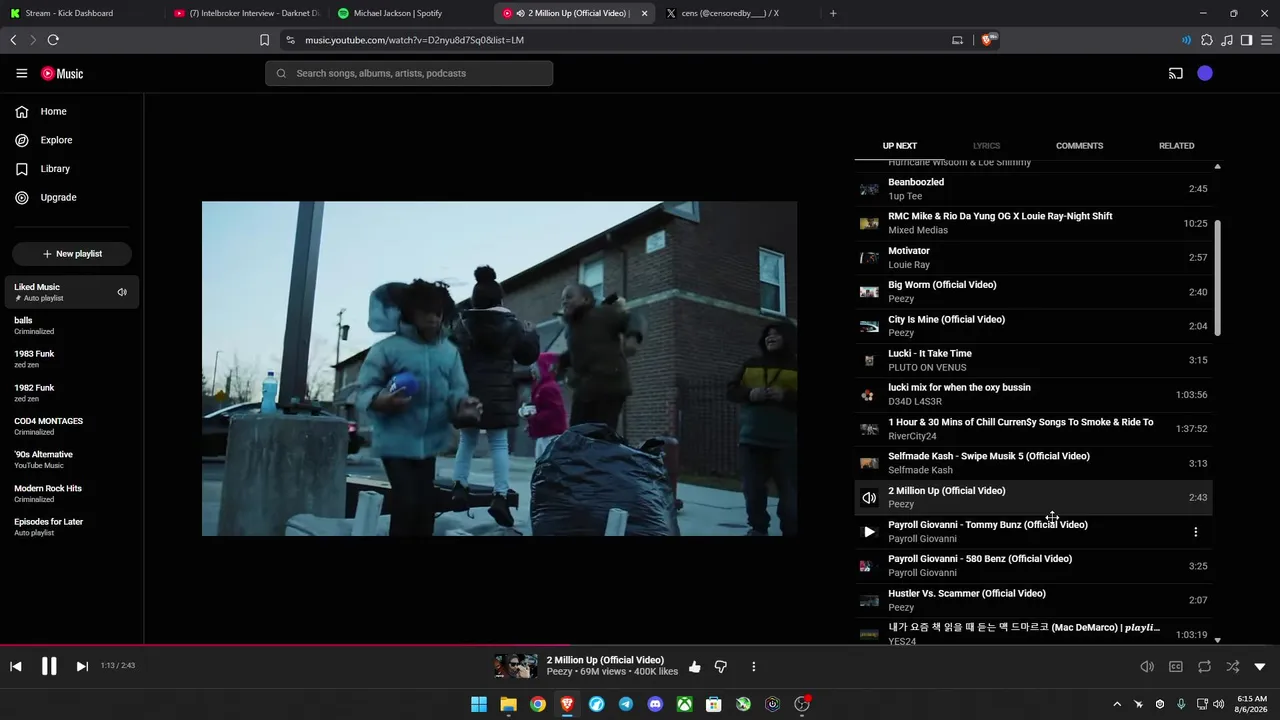Reload the page

pos(53,40)
